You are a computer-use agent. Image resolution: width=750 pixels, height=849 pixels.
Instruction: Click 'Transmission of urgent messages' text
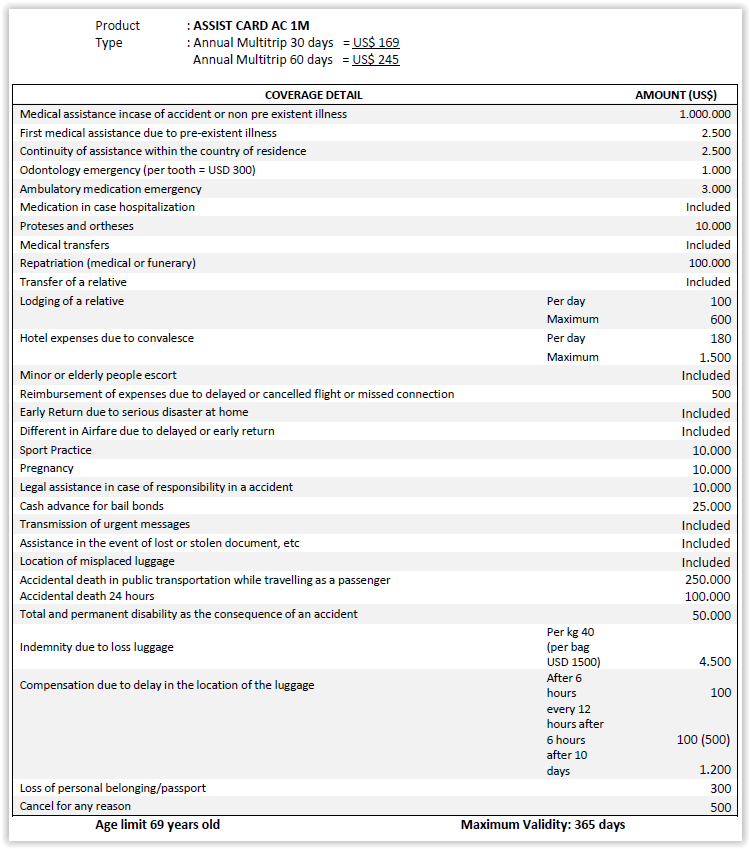pos(105,524)
